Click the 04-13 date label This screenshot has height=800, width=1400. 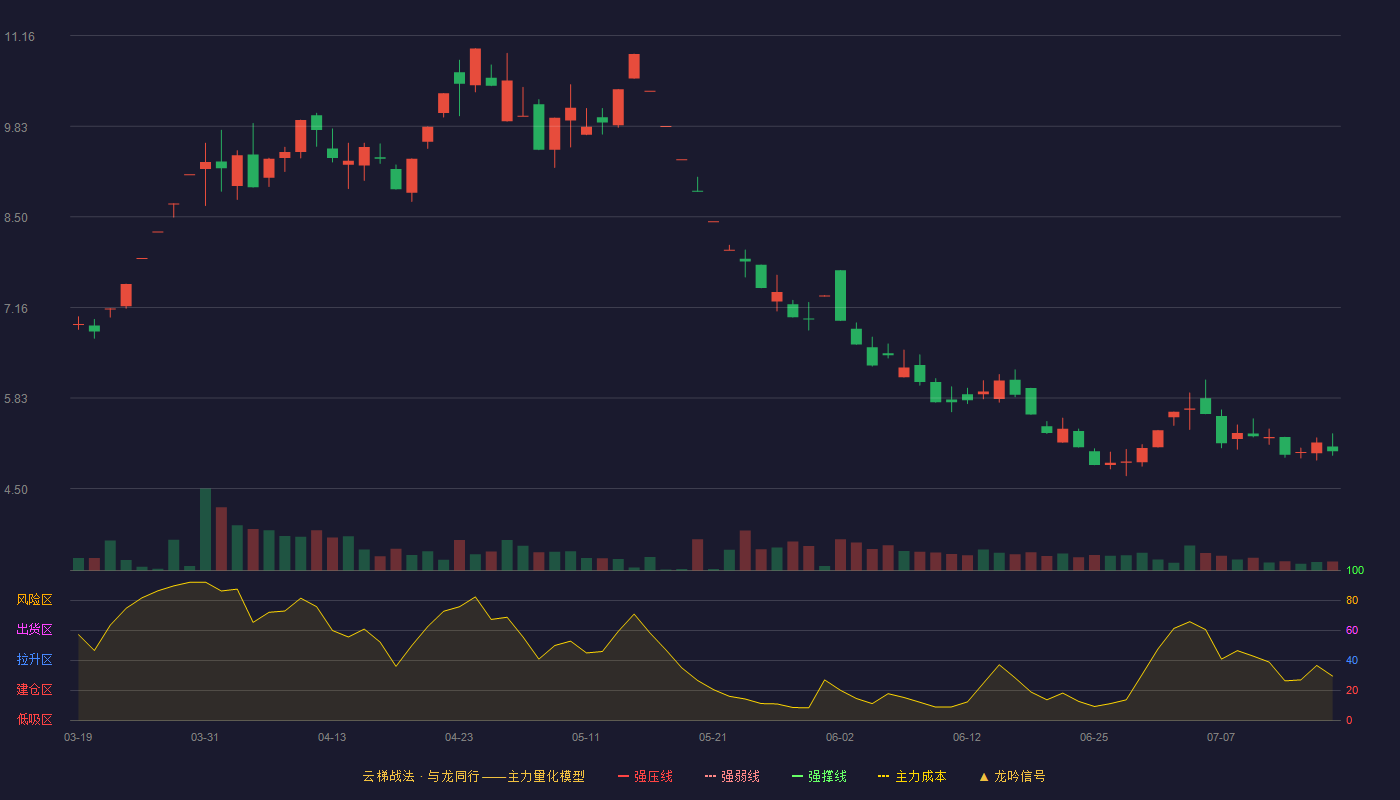pyautogui.click(x=332, y=737)
